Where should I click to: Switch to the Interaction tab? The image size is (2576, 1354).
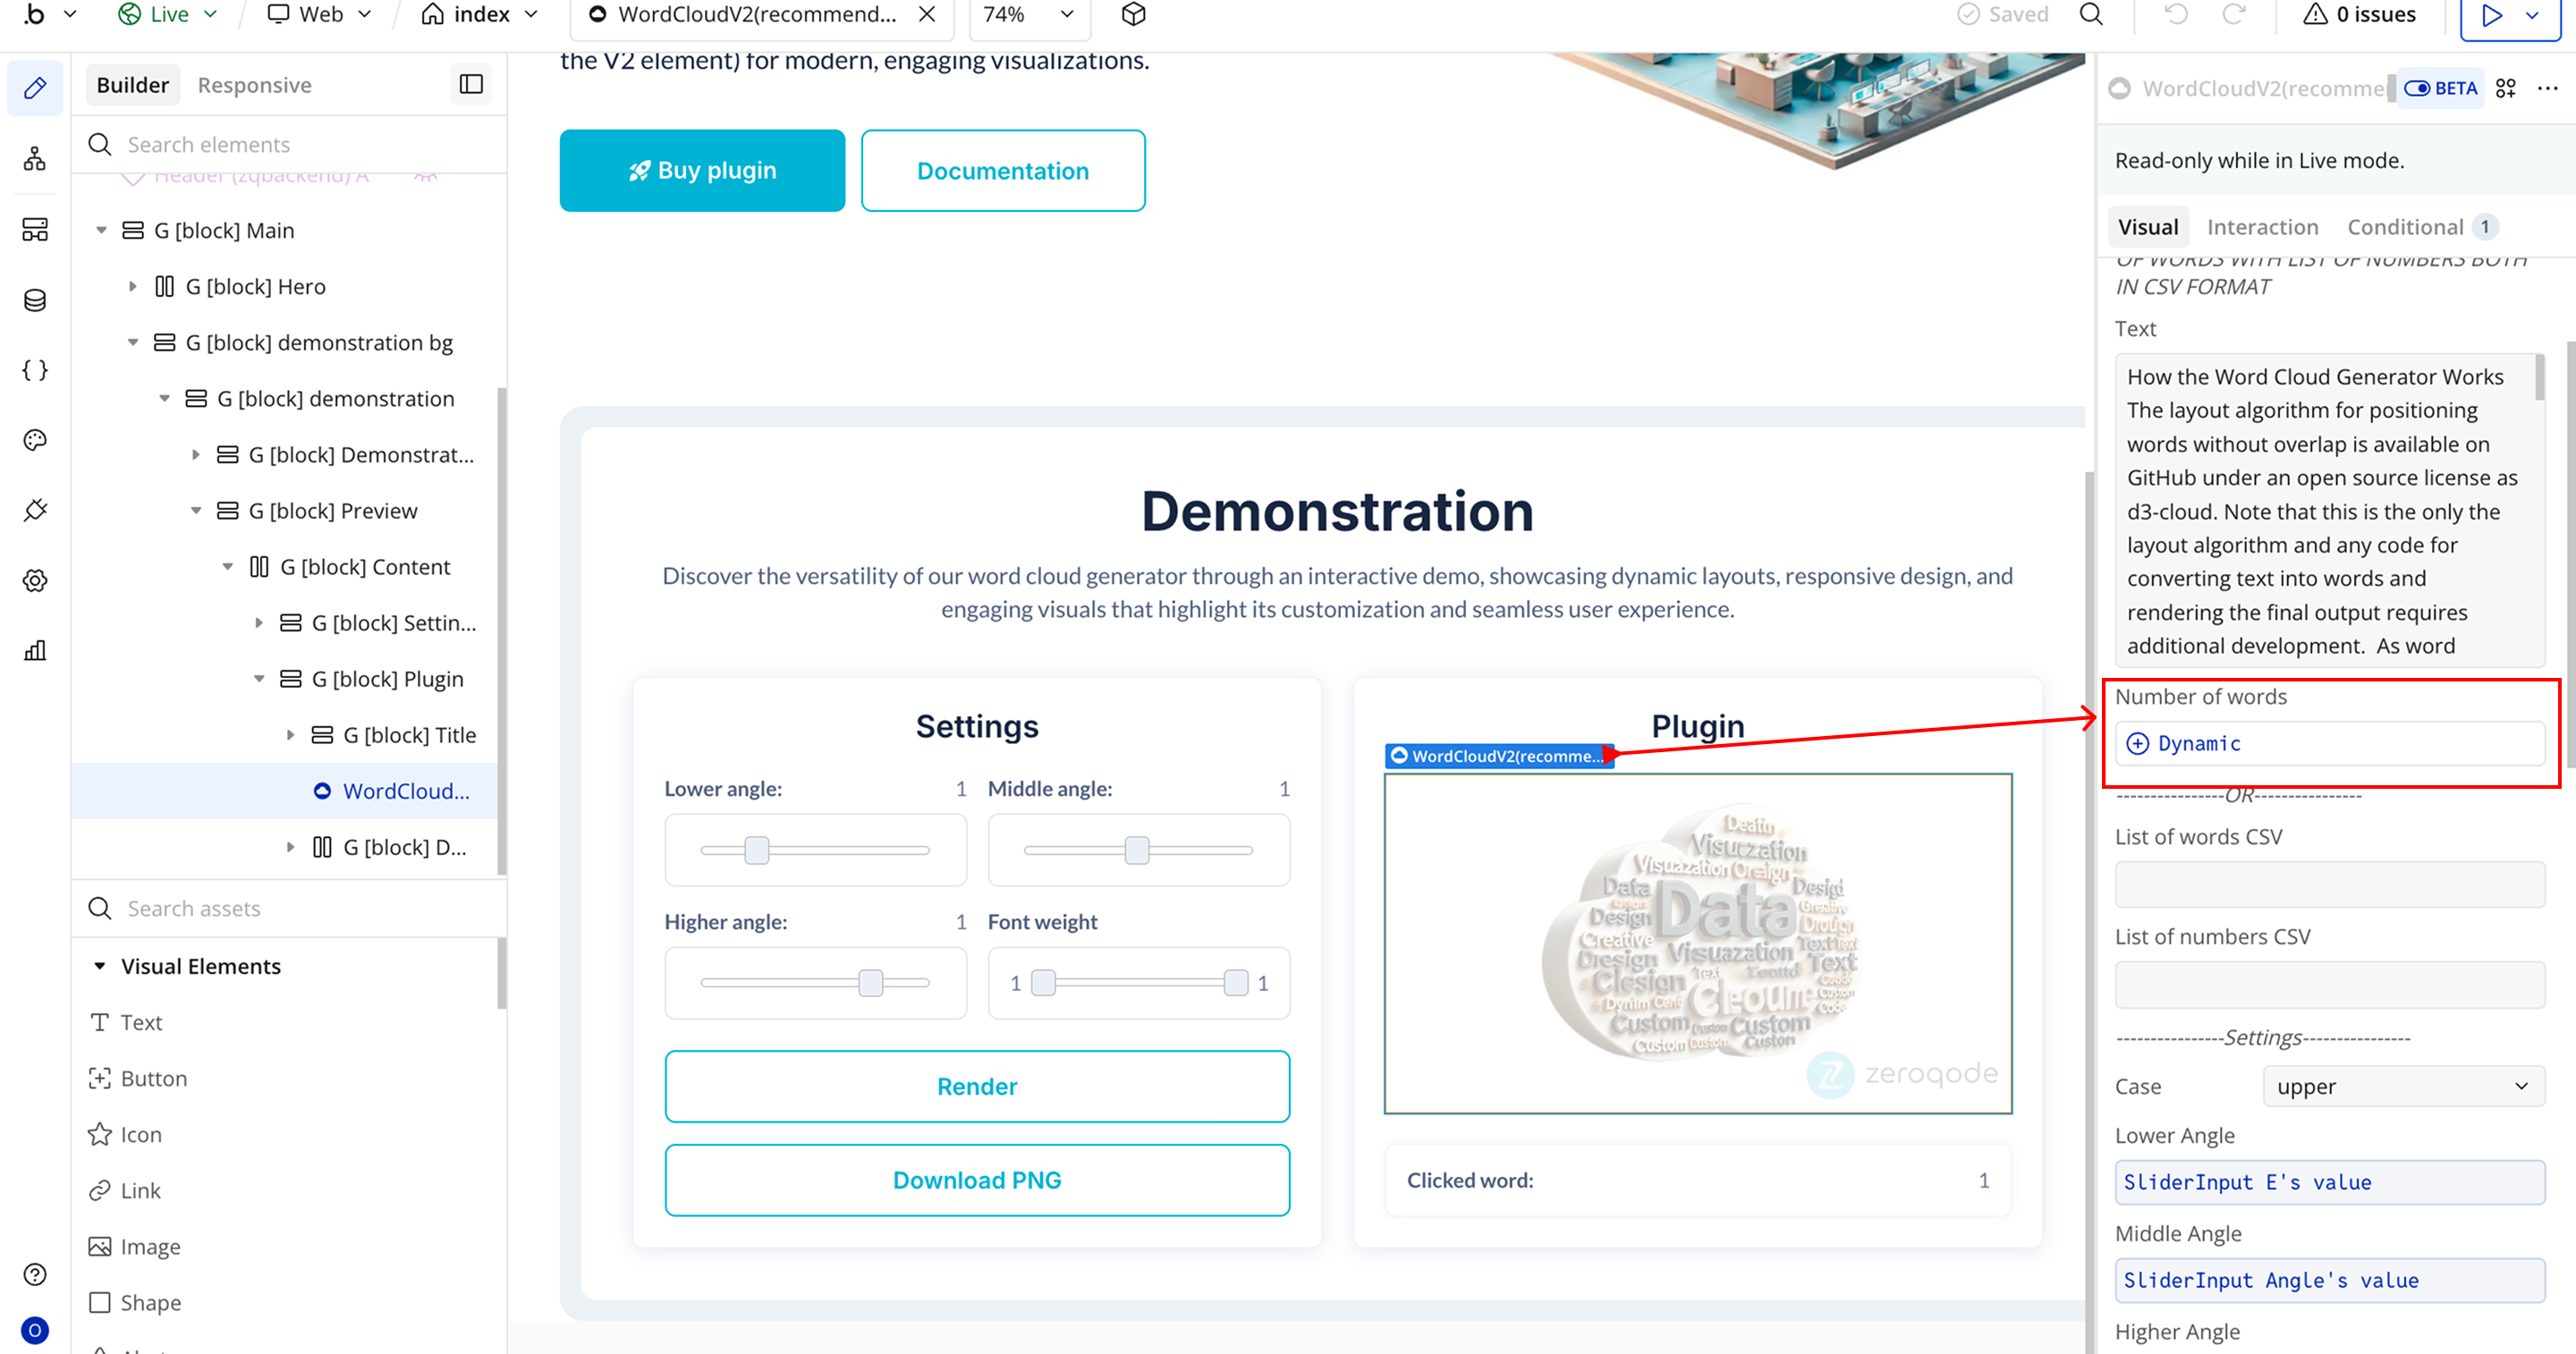pyautogui.click(x=2262, y=227)
